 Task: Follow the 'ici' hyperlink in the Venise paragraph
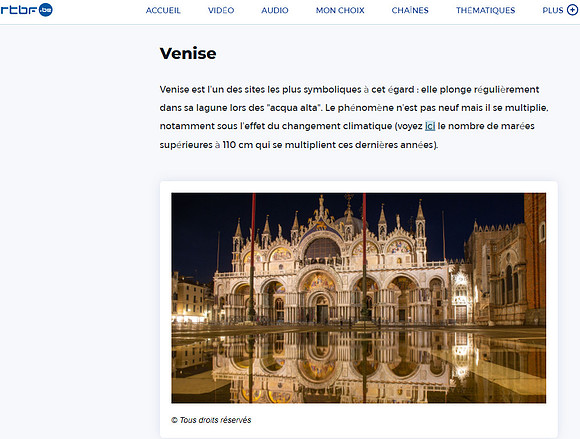pos(430,126)
